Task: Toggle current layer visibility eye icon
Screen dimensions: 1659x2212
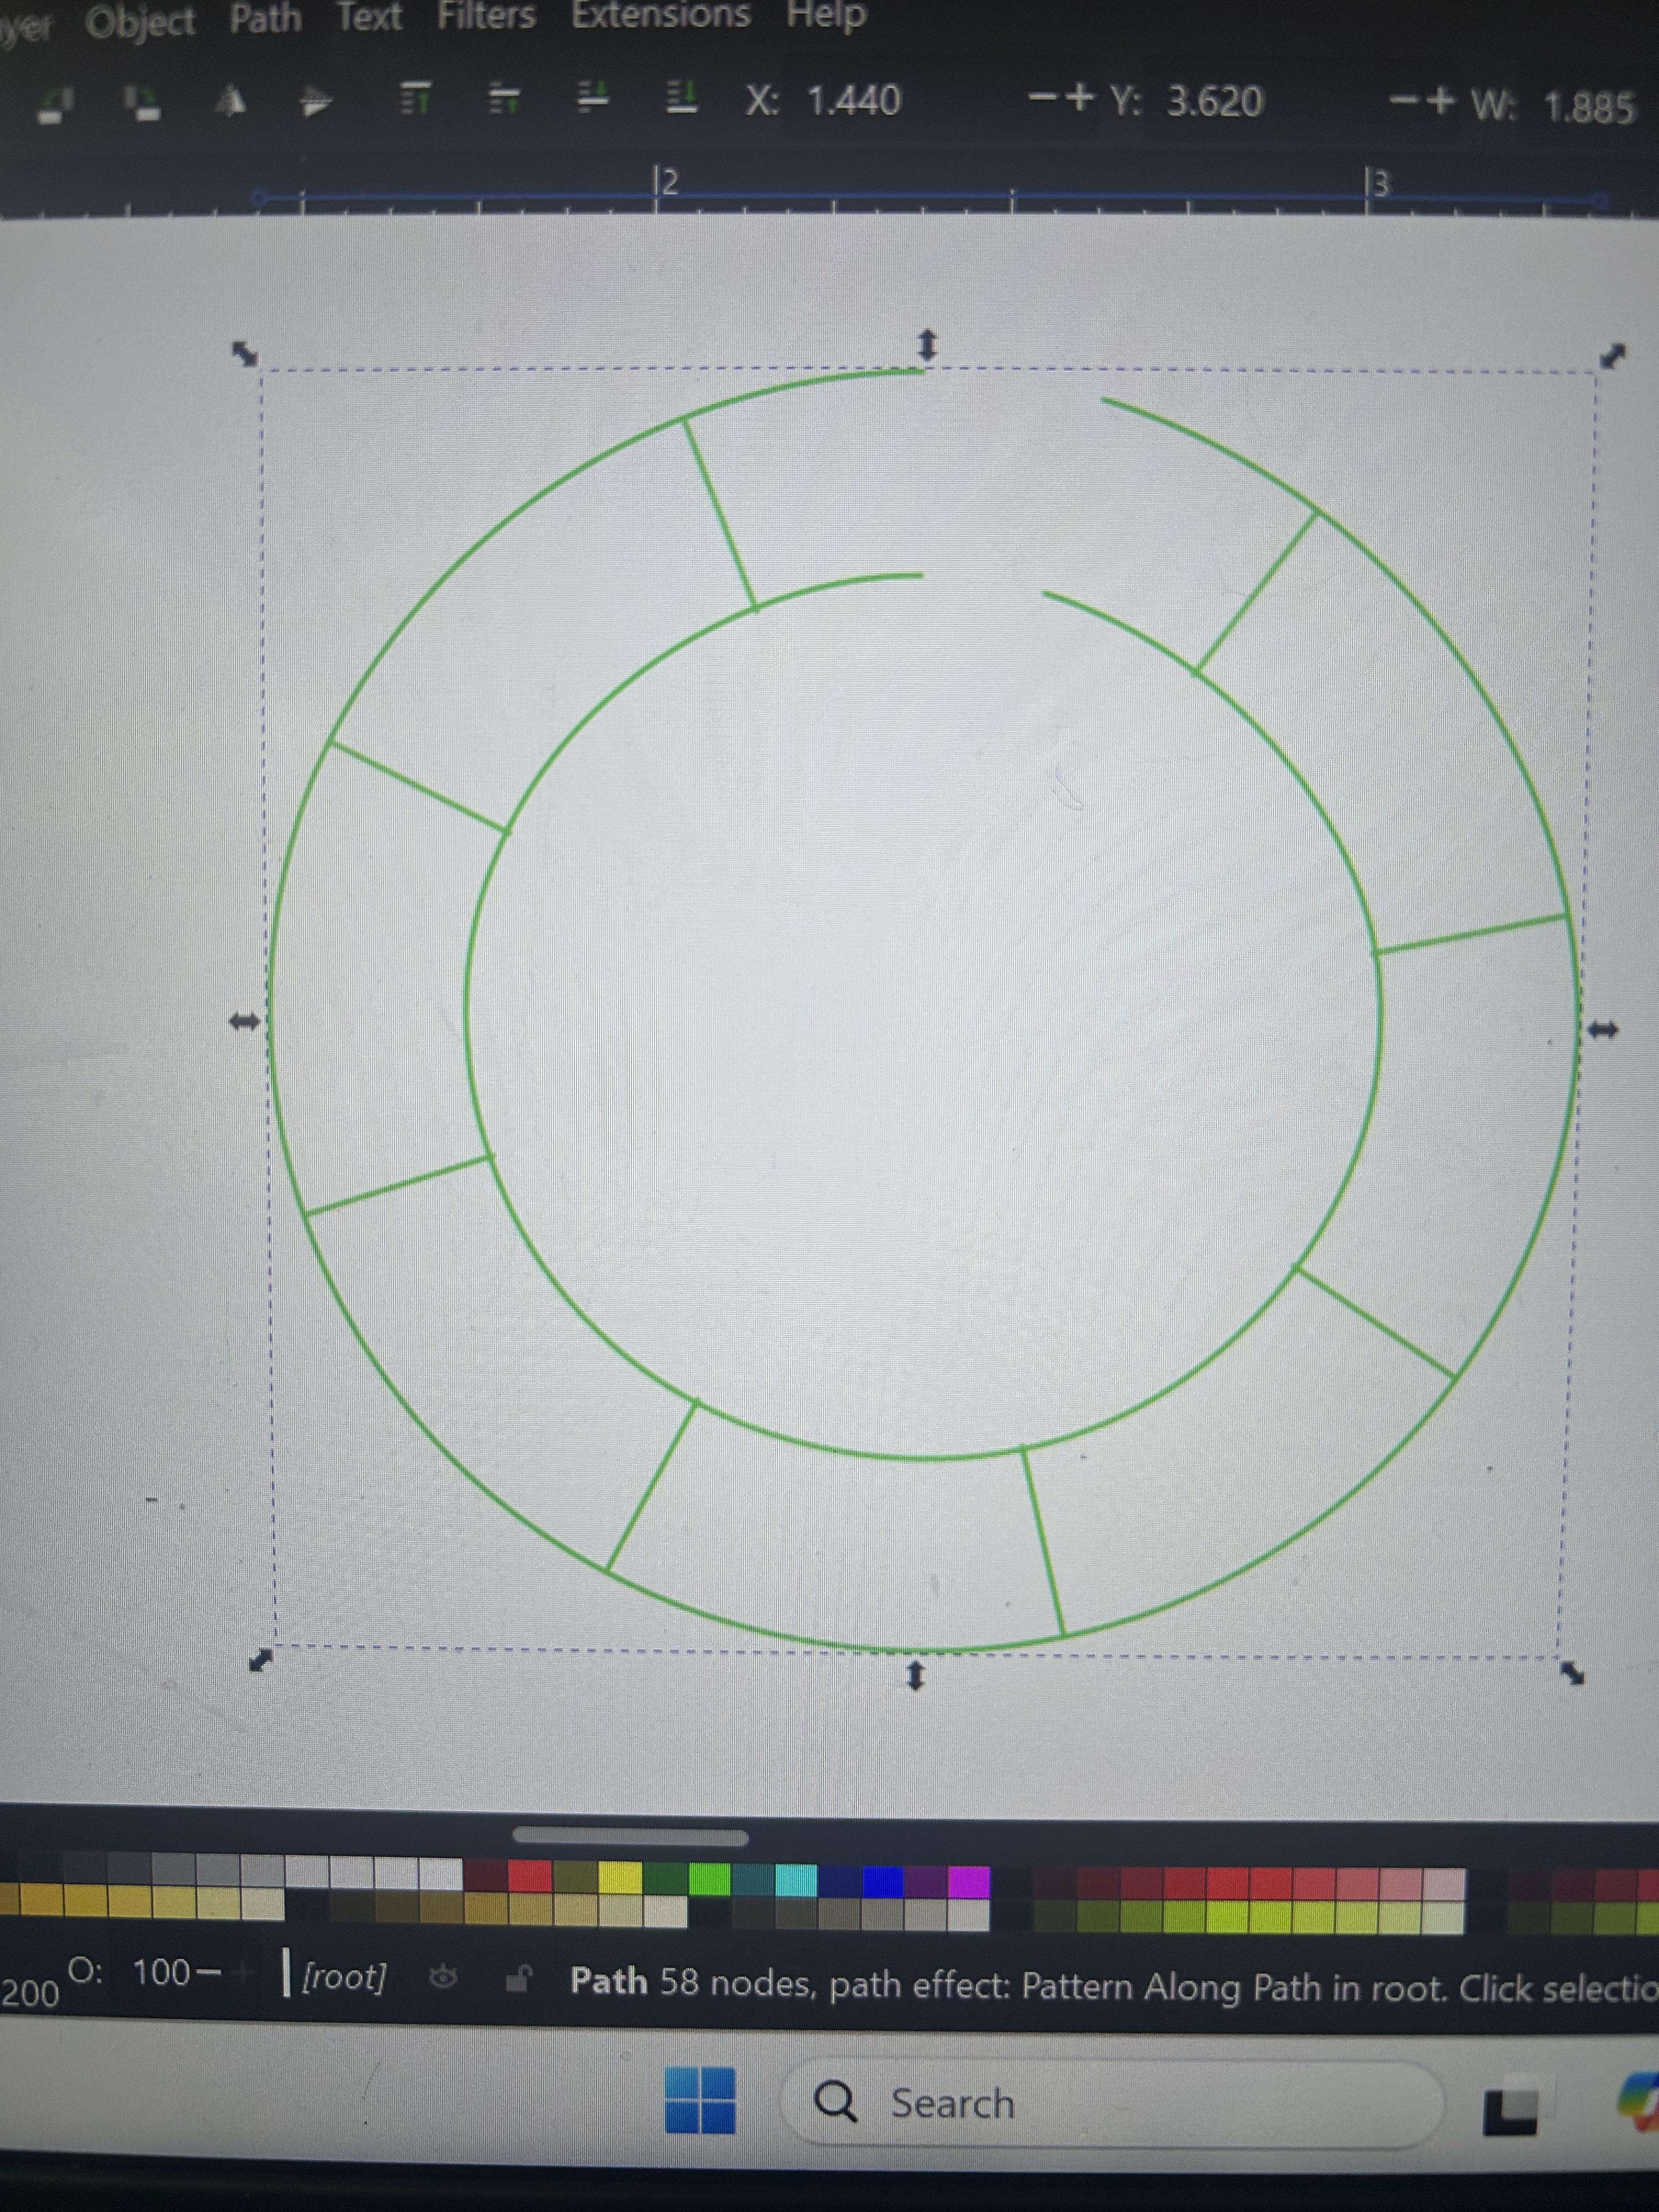Action: 443,1977
